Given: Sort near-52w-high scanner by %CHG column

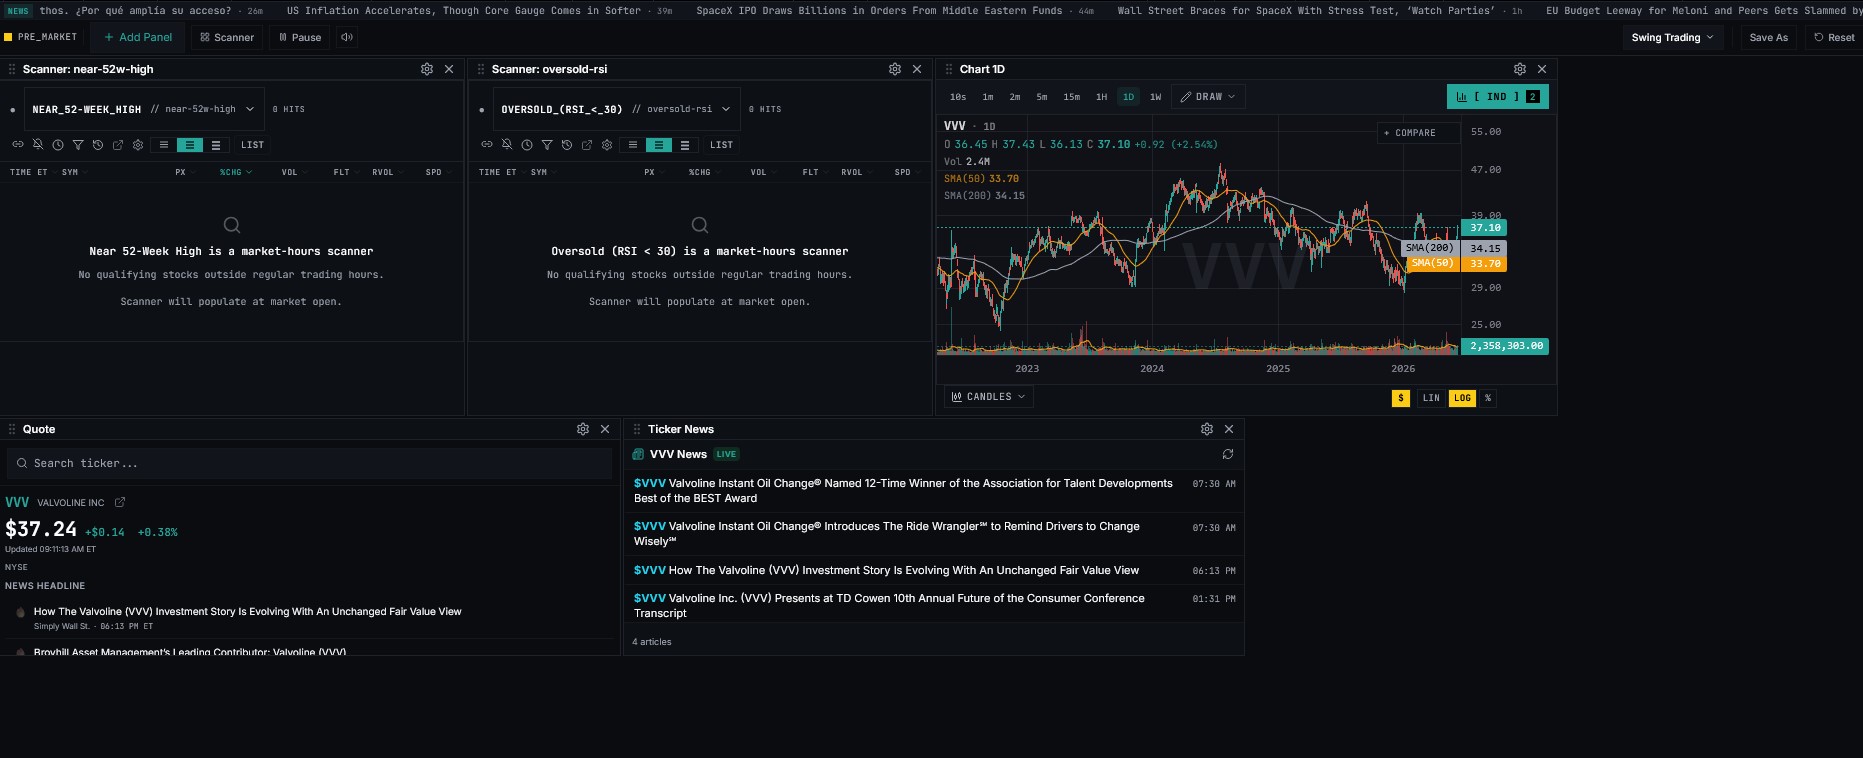Looking at the screenshot, I should point(235,172).
